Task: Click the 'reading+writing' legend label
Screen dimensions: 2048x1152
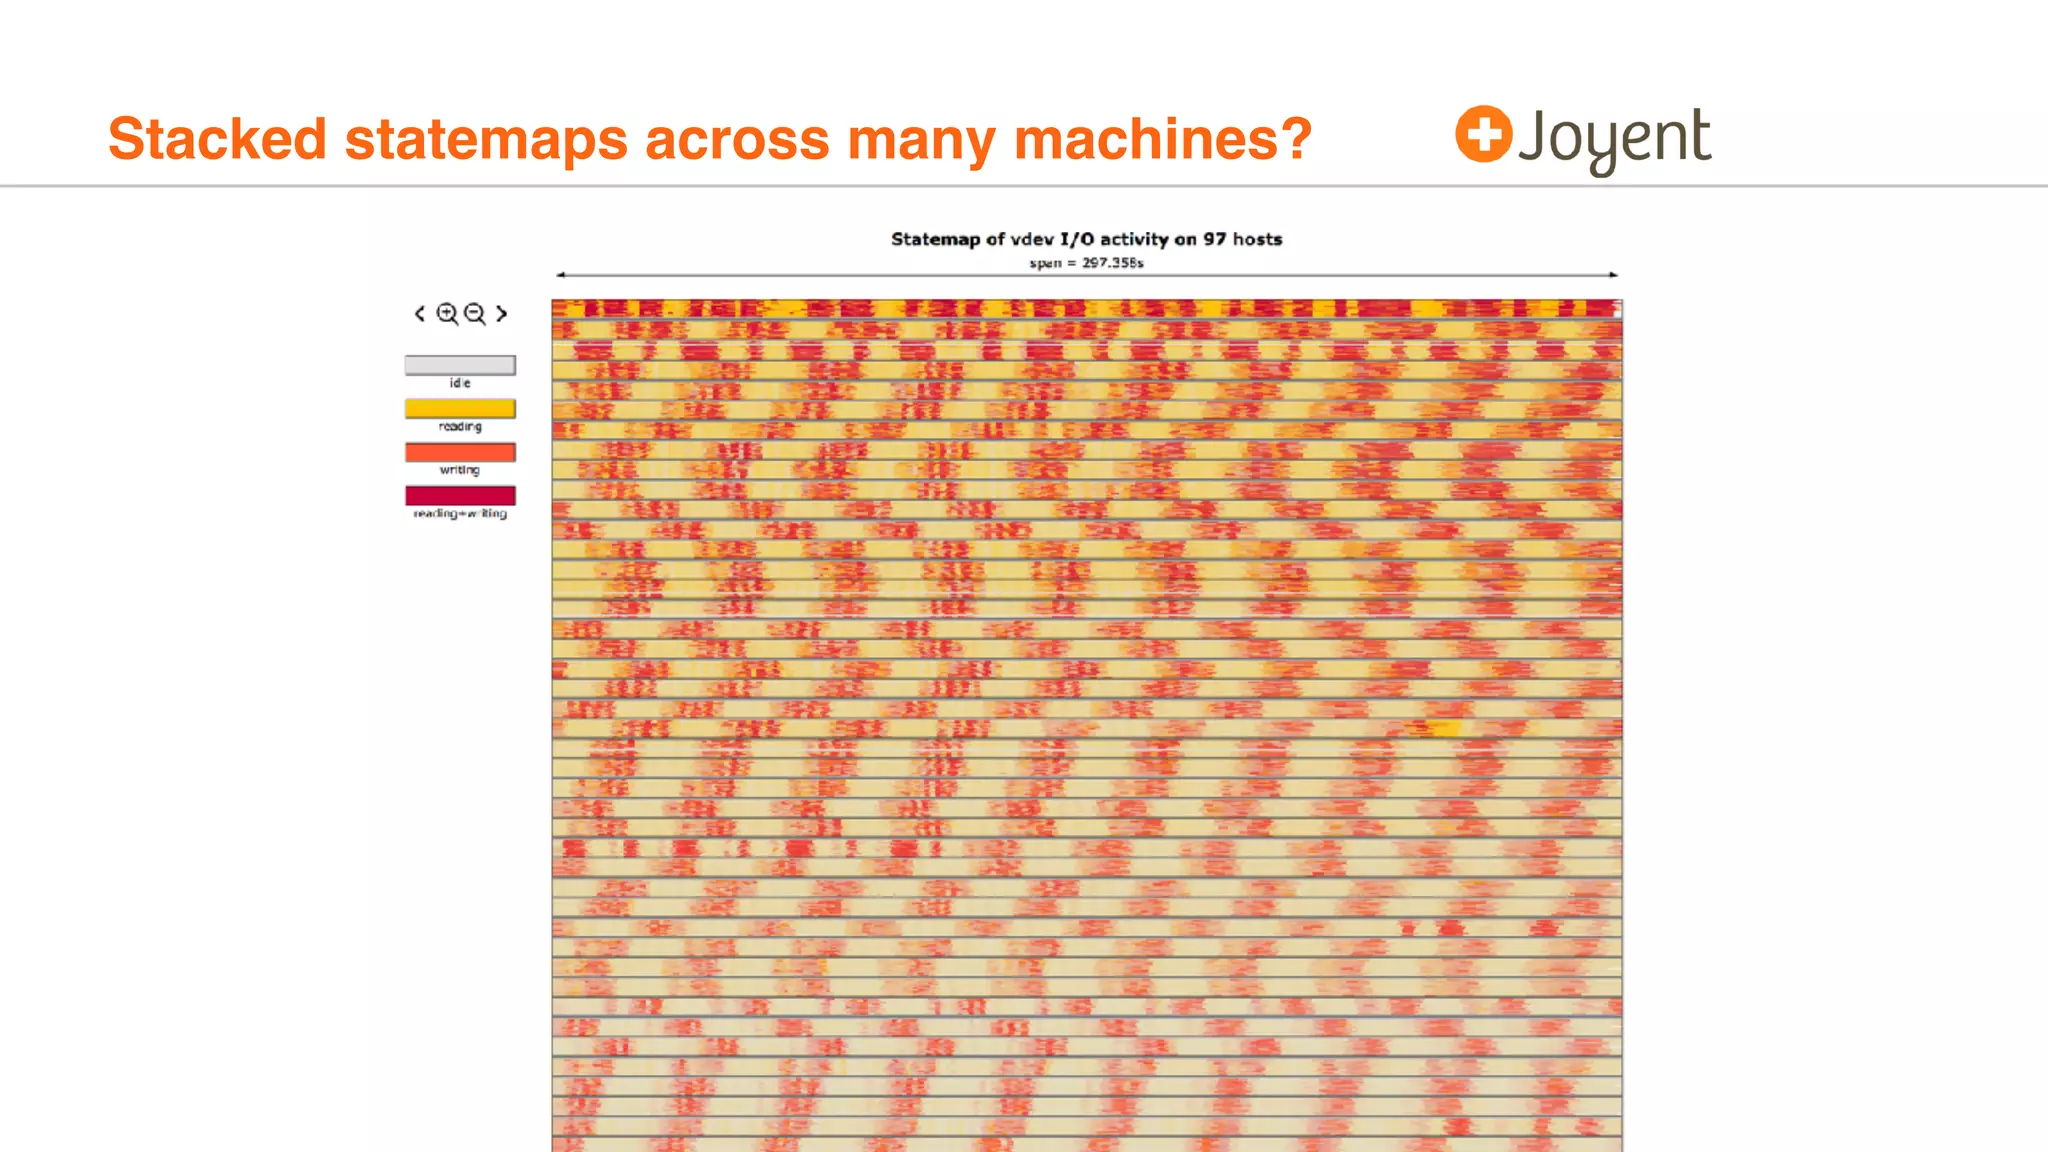Action: (x=460, y=514)
